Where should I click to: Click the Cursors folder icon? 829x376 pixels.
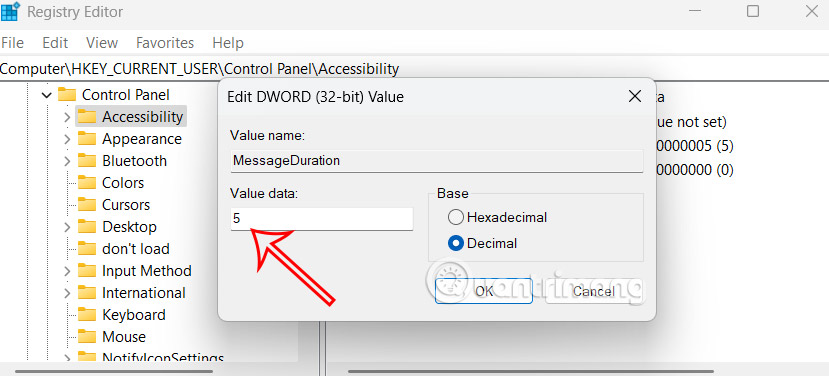coord(86,205)
